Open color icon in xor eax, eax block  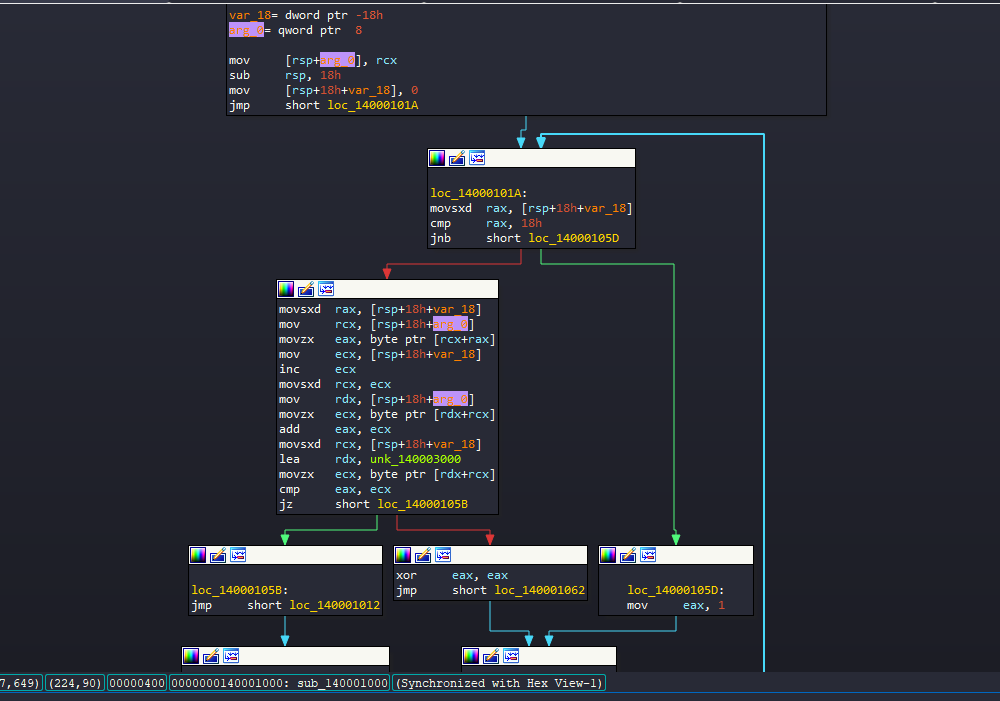(x=403, y=555)
